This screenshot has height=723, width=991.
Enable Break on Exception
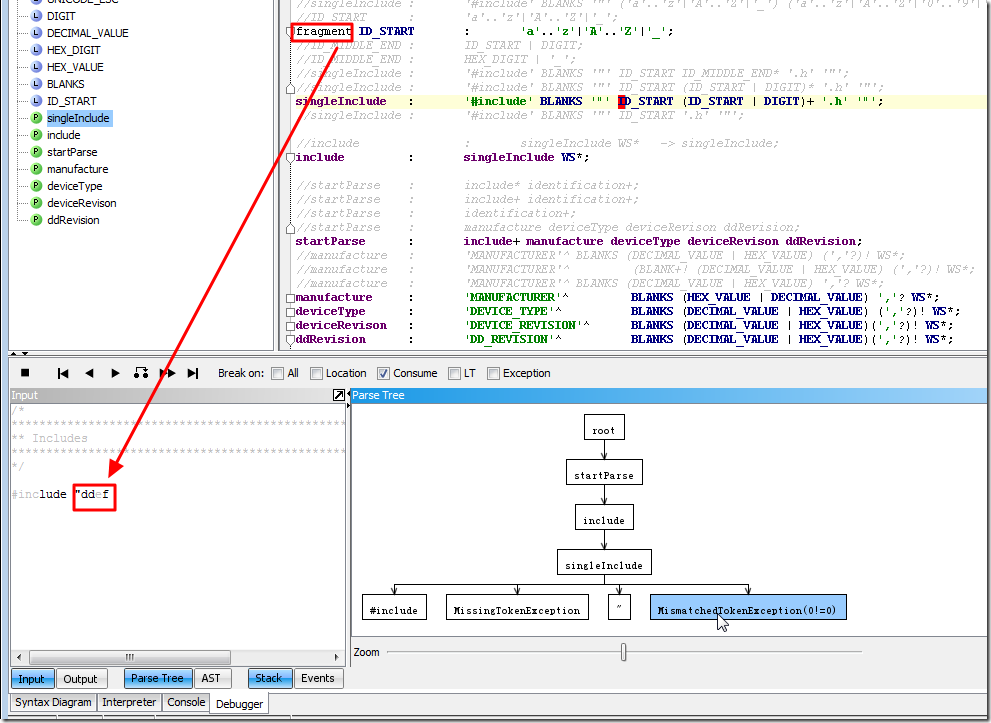[494, 373]
